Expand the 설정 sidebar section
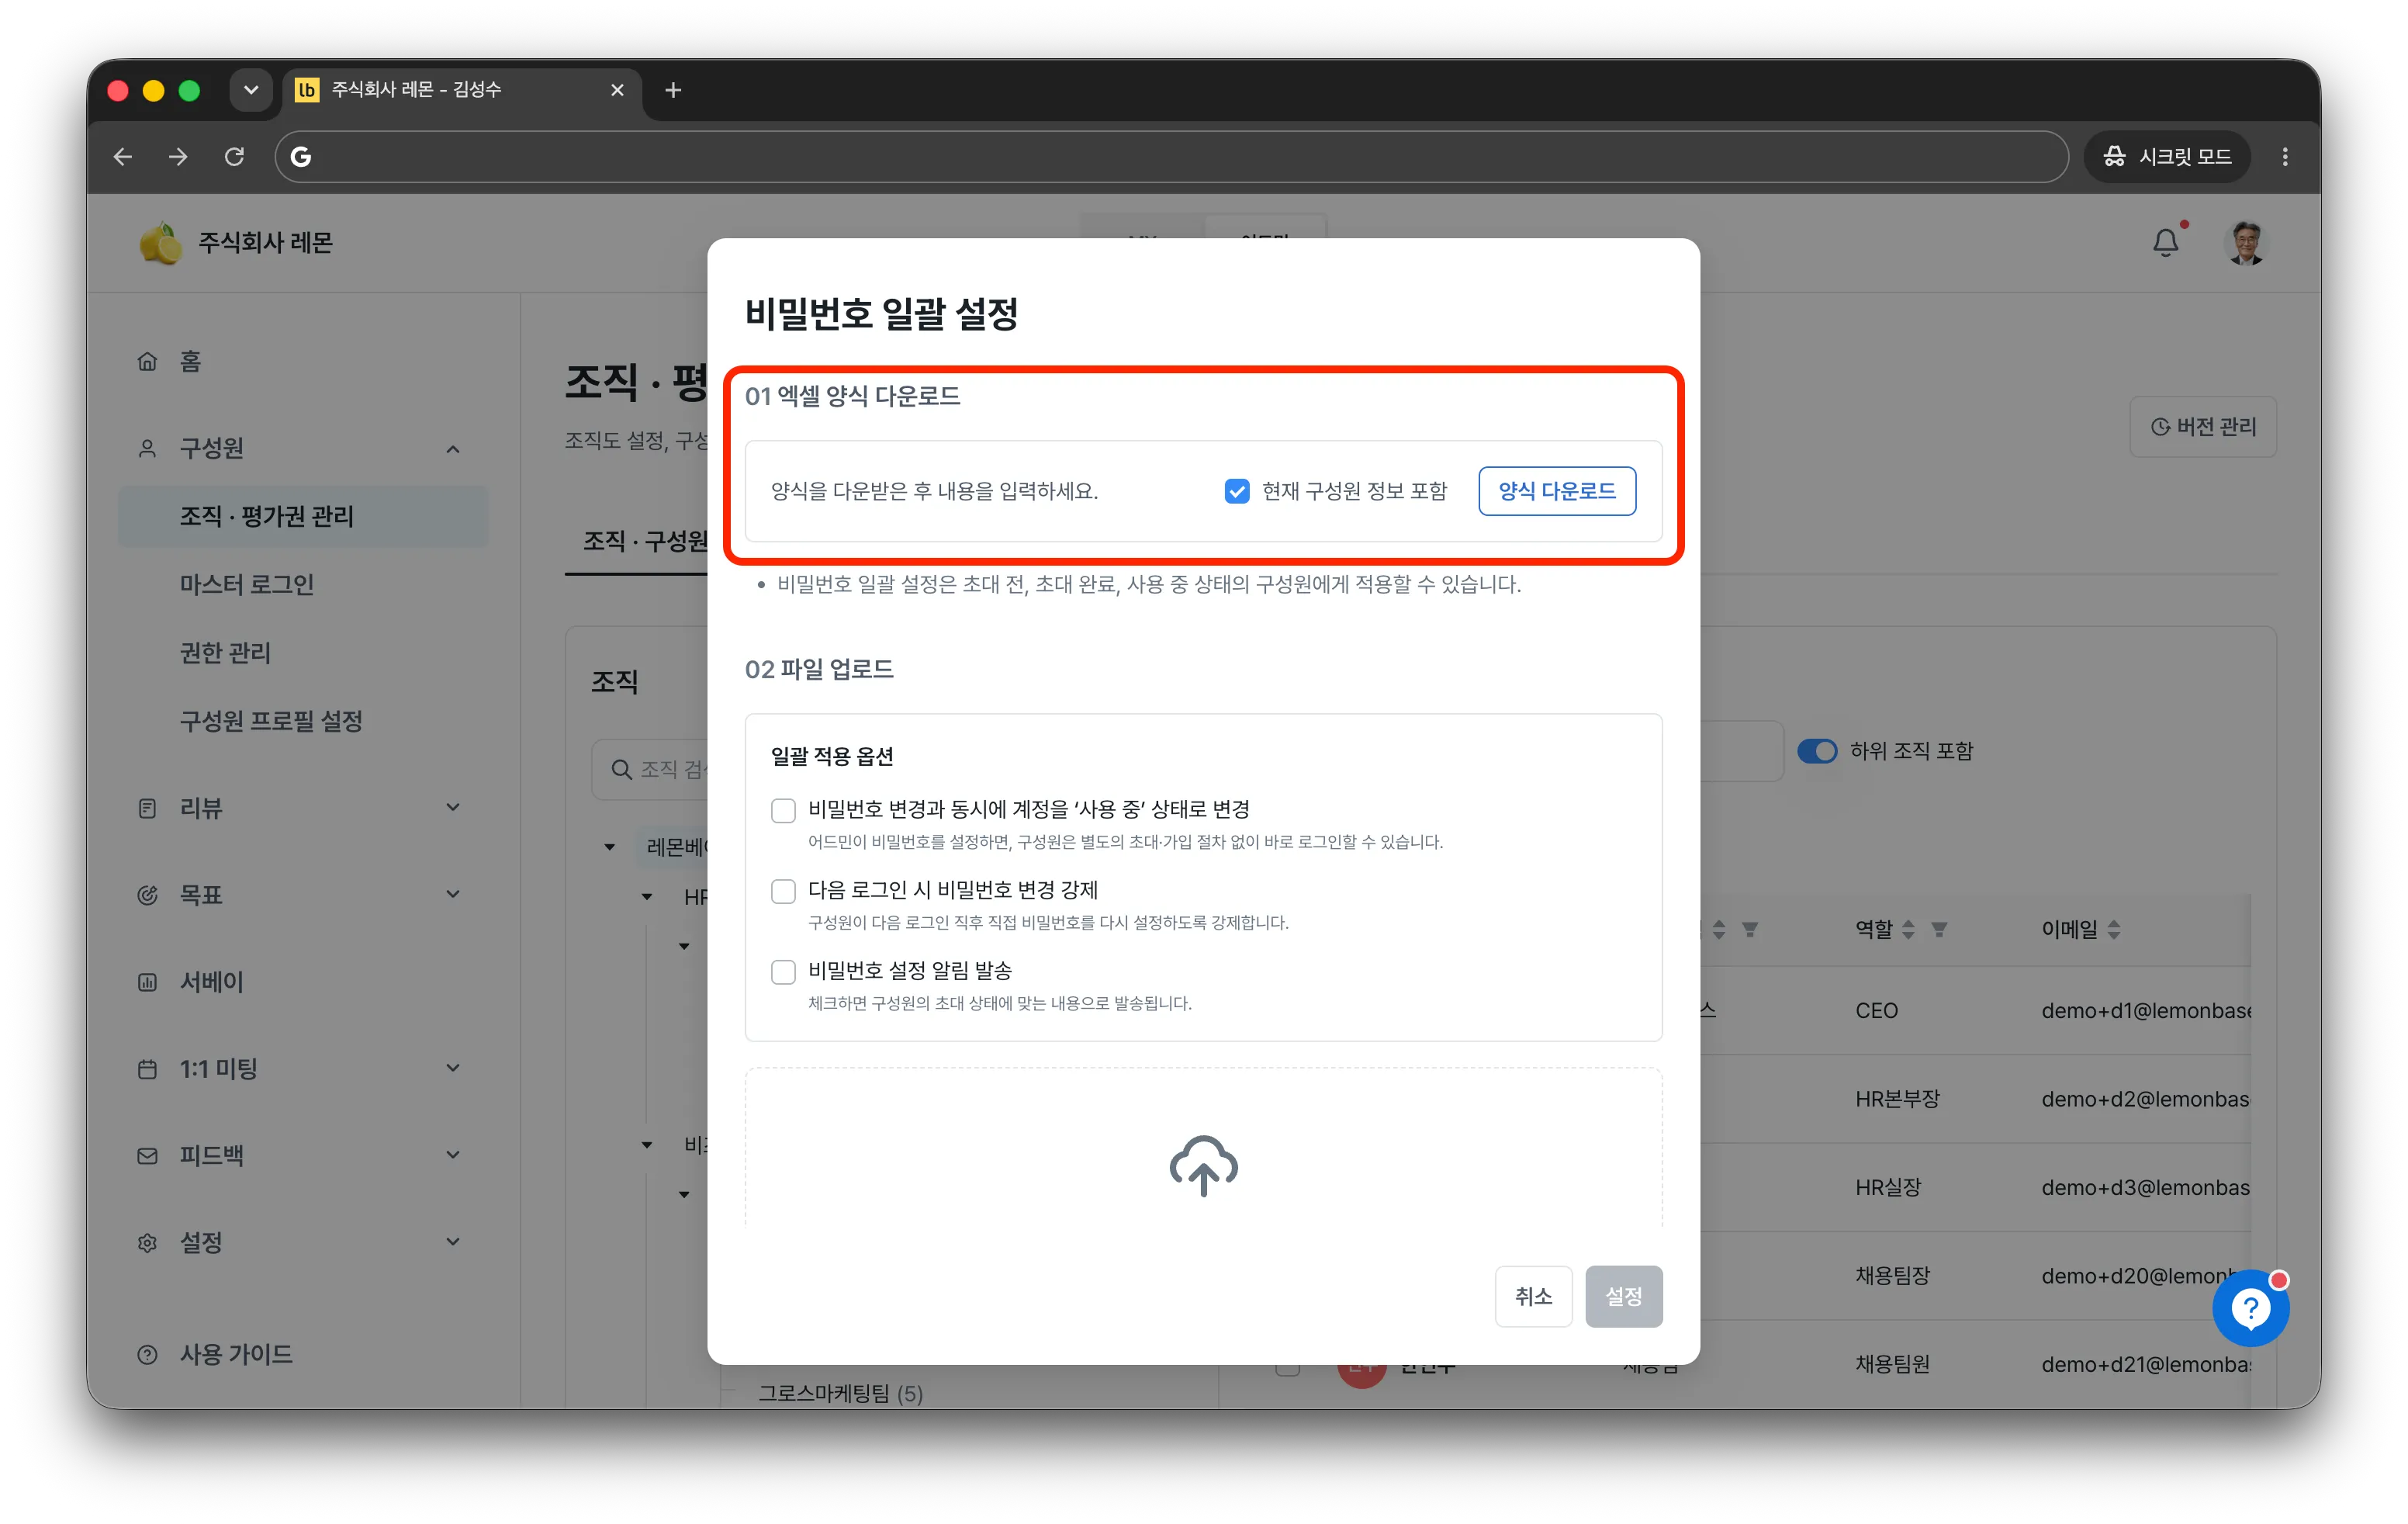The width and height of the screenshot is (2408, 1524). 453,1242
